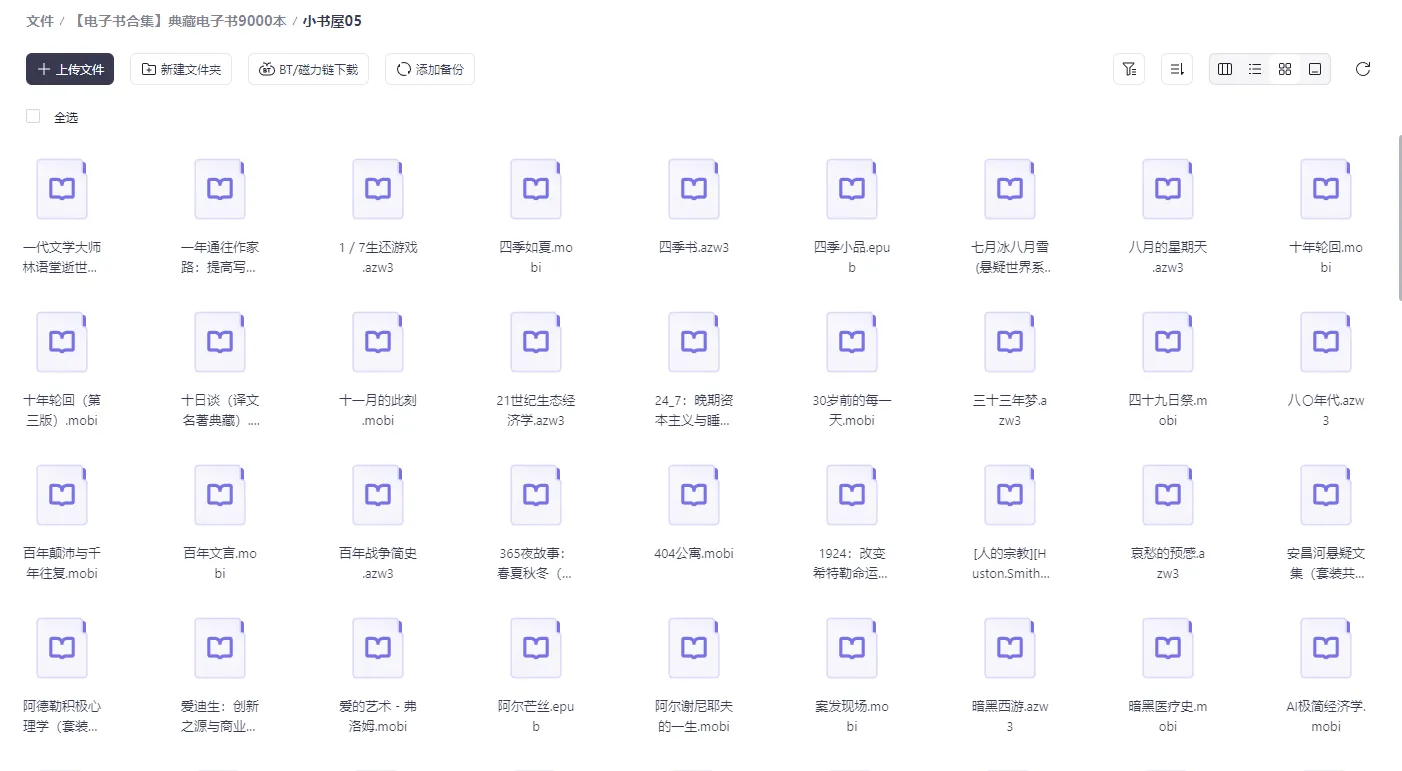Click file name 阿尔谢尼耶夫的一生.mobi

694,716
